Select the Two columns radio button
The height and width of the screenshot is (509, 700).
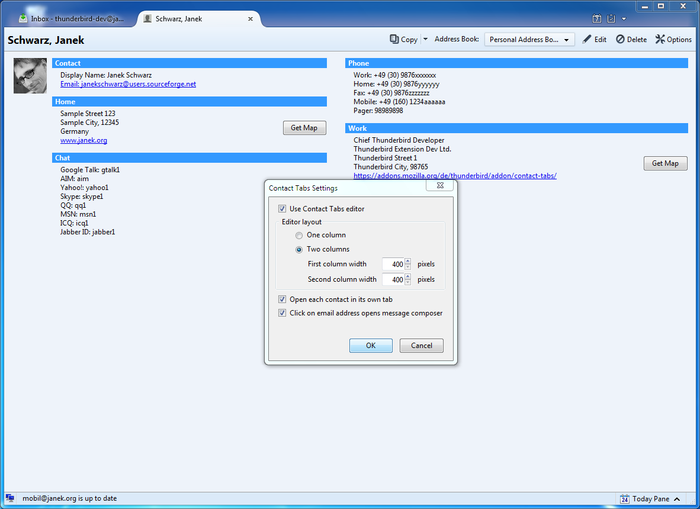(299, 250)
